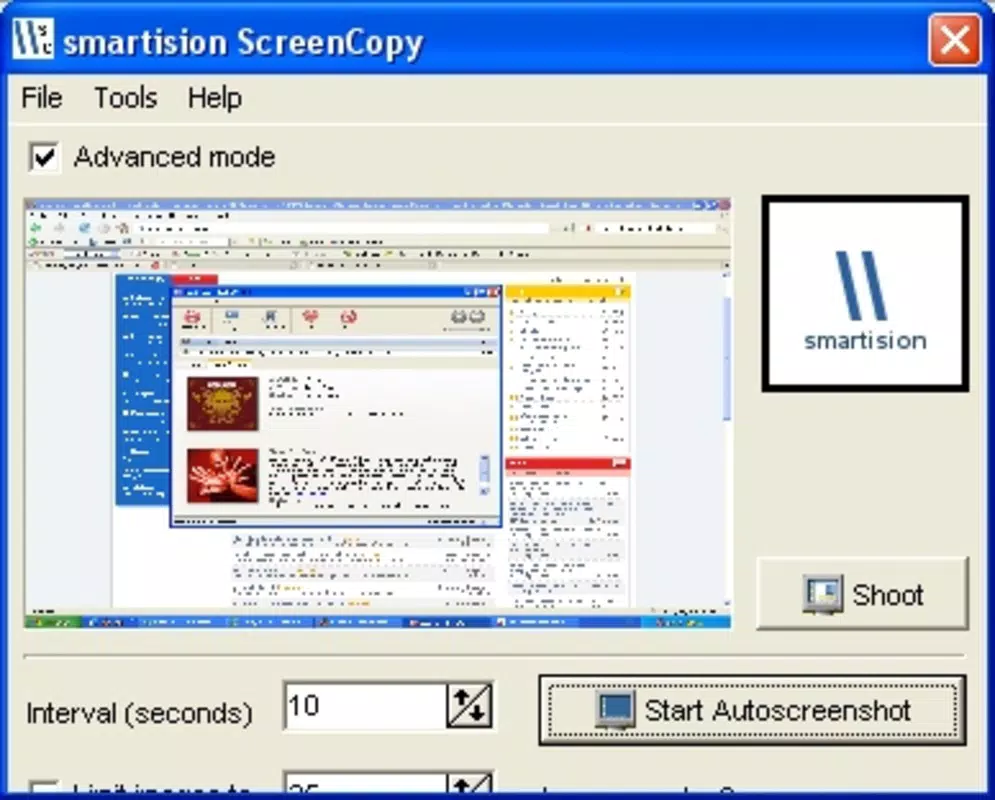The height and width of the screenshot is (800, 995).
Task: Click the Interval seconds input field
Action: pyautogui.click(x=365, y=706)
